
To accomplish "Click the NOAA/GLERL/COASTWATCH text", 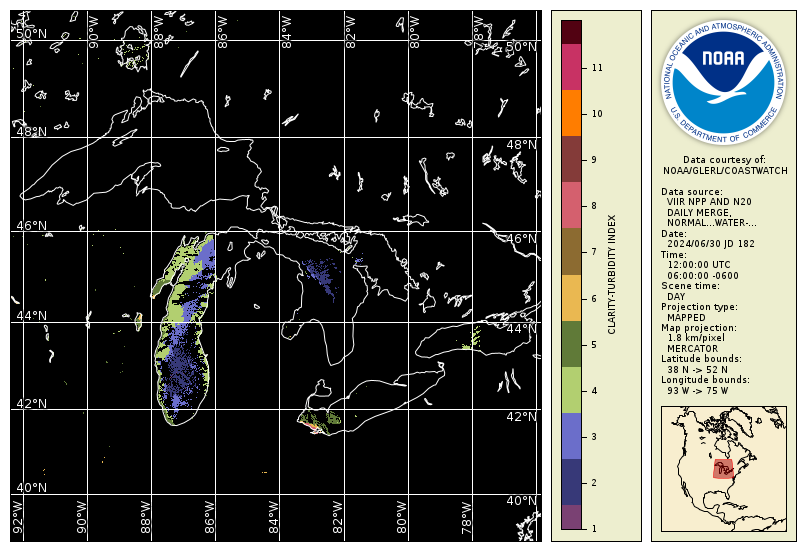I will click(x=725, y=171).
